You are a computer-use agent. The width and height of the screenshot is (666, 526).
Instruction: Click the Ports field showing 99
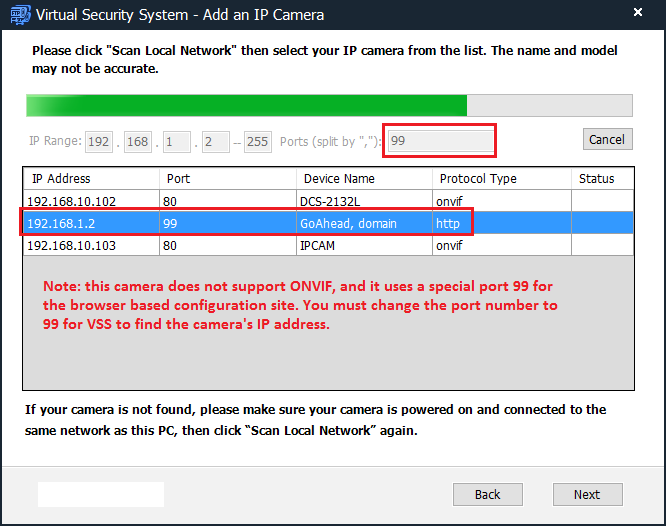pyautogui.click(x=440, y=141)
